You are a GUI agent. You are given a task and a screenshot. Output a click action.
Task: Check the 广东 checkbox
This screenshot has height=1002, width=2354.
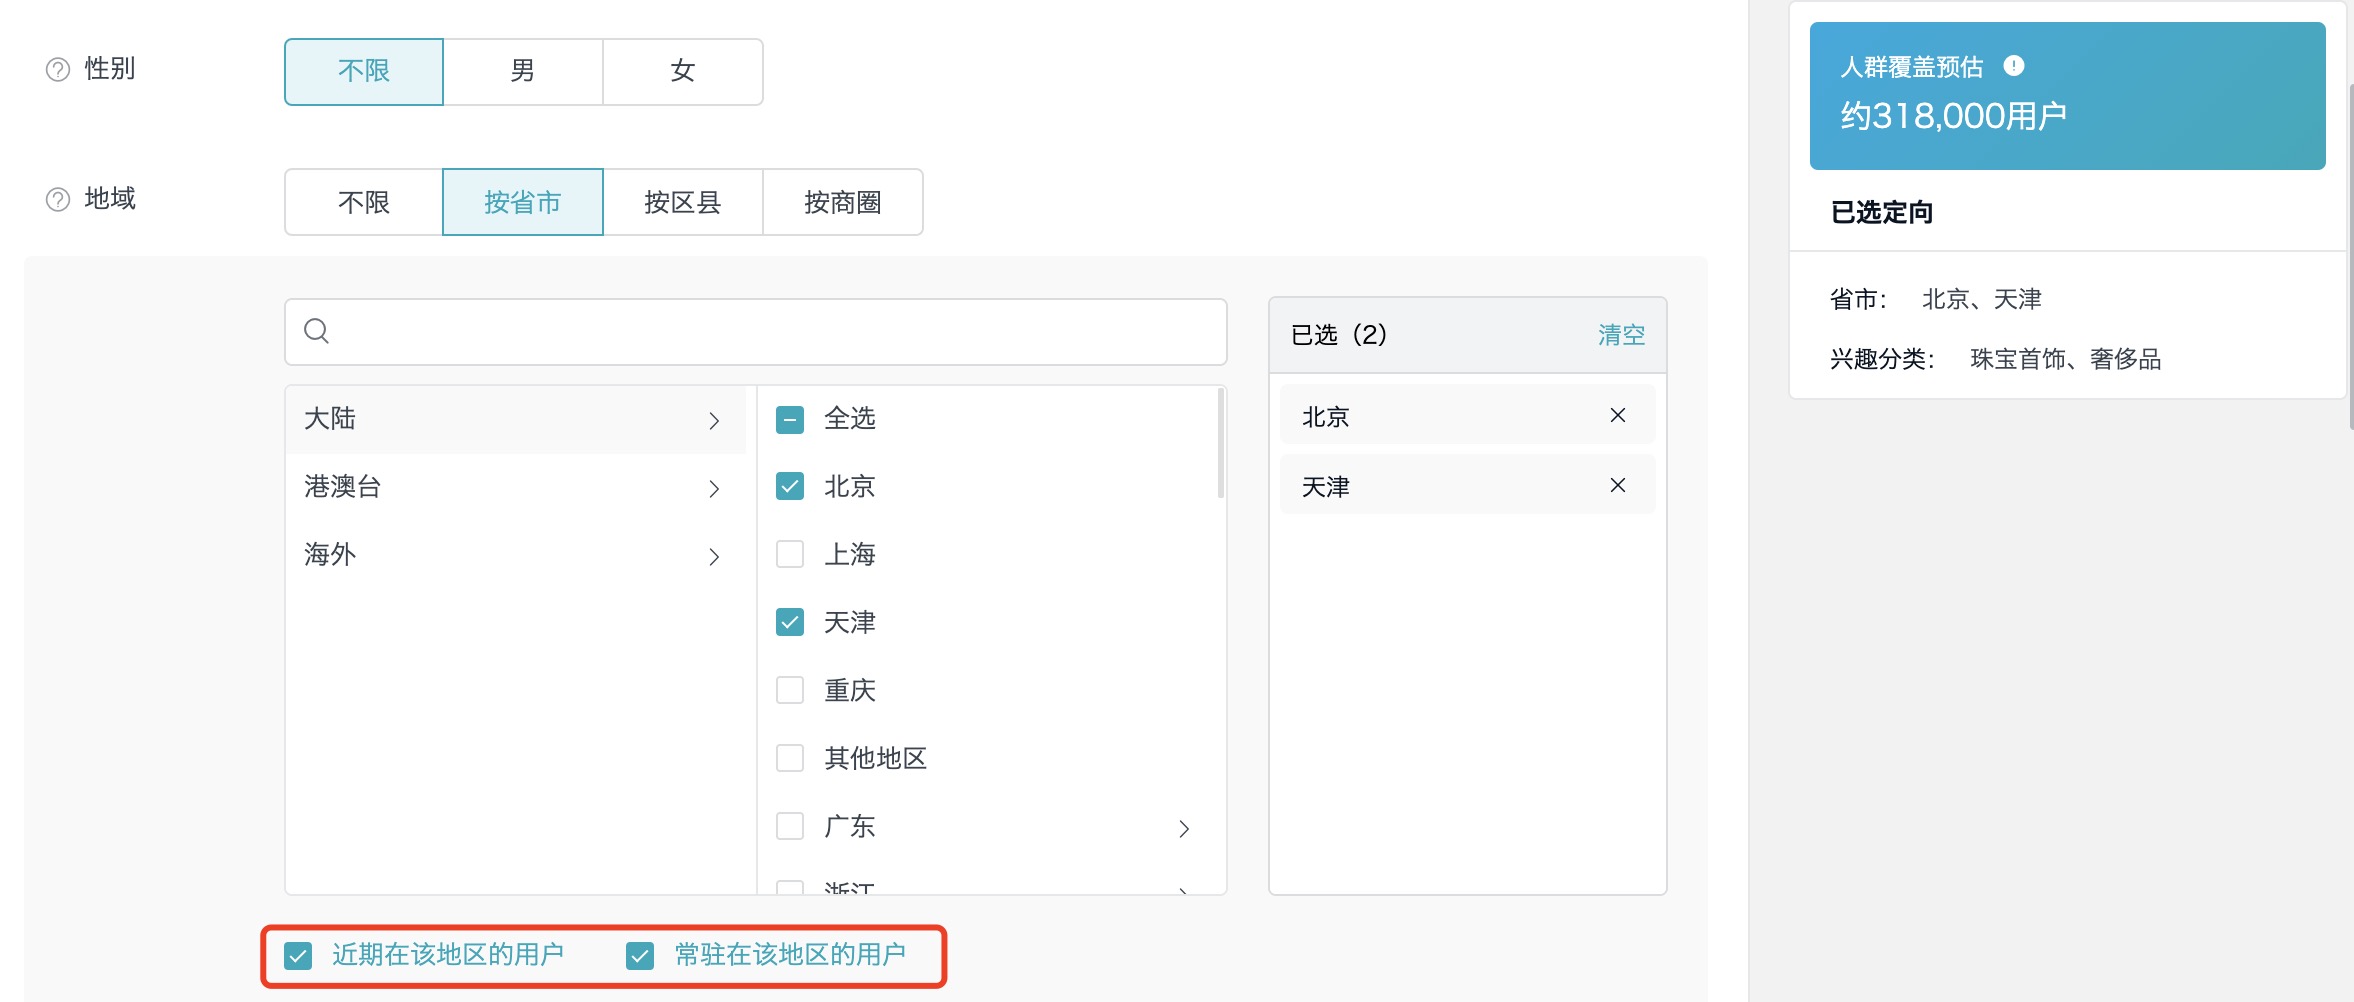pos(790,827)
